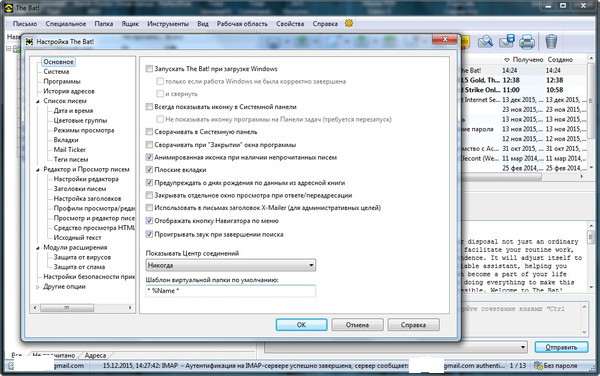Enable Запускать The Bat! при загрузке Windows
Viewport: 600px width, 376px height.
point(149,69)
